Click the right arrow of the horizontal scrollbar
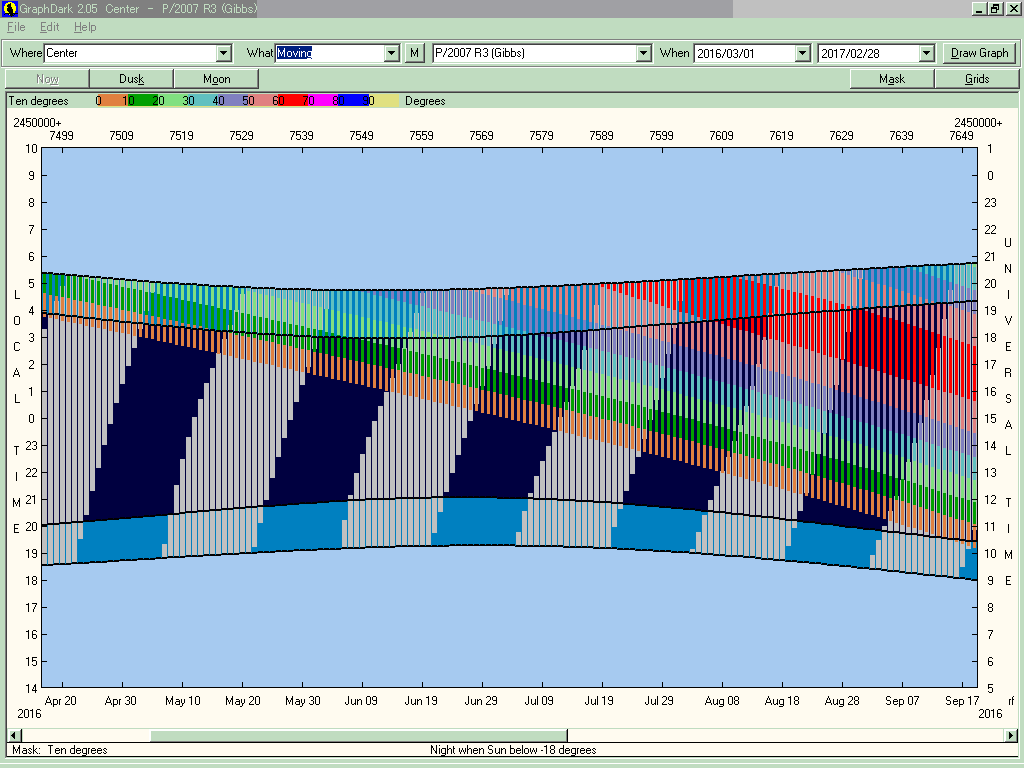The image size is (1024, 768). (x=1011, y=736)
